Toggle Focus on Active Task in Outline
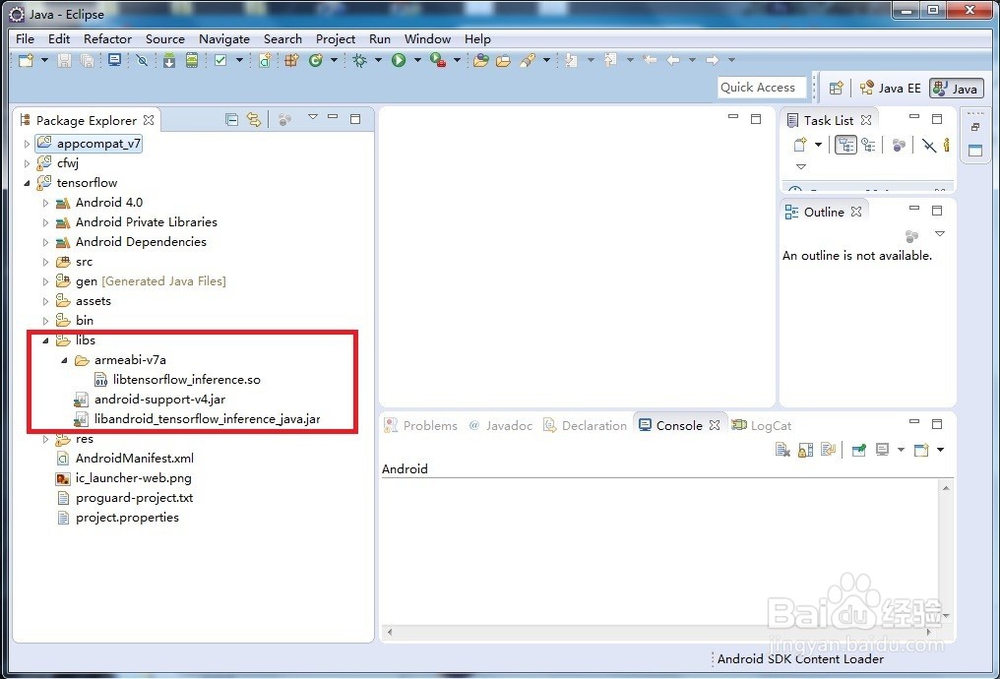This screenshot has width=1000, height=679. (x=912, y=237)
